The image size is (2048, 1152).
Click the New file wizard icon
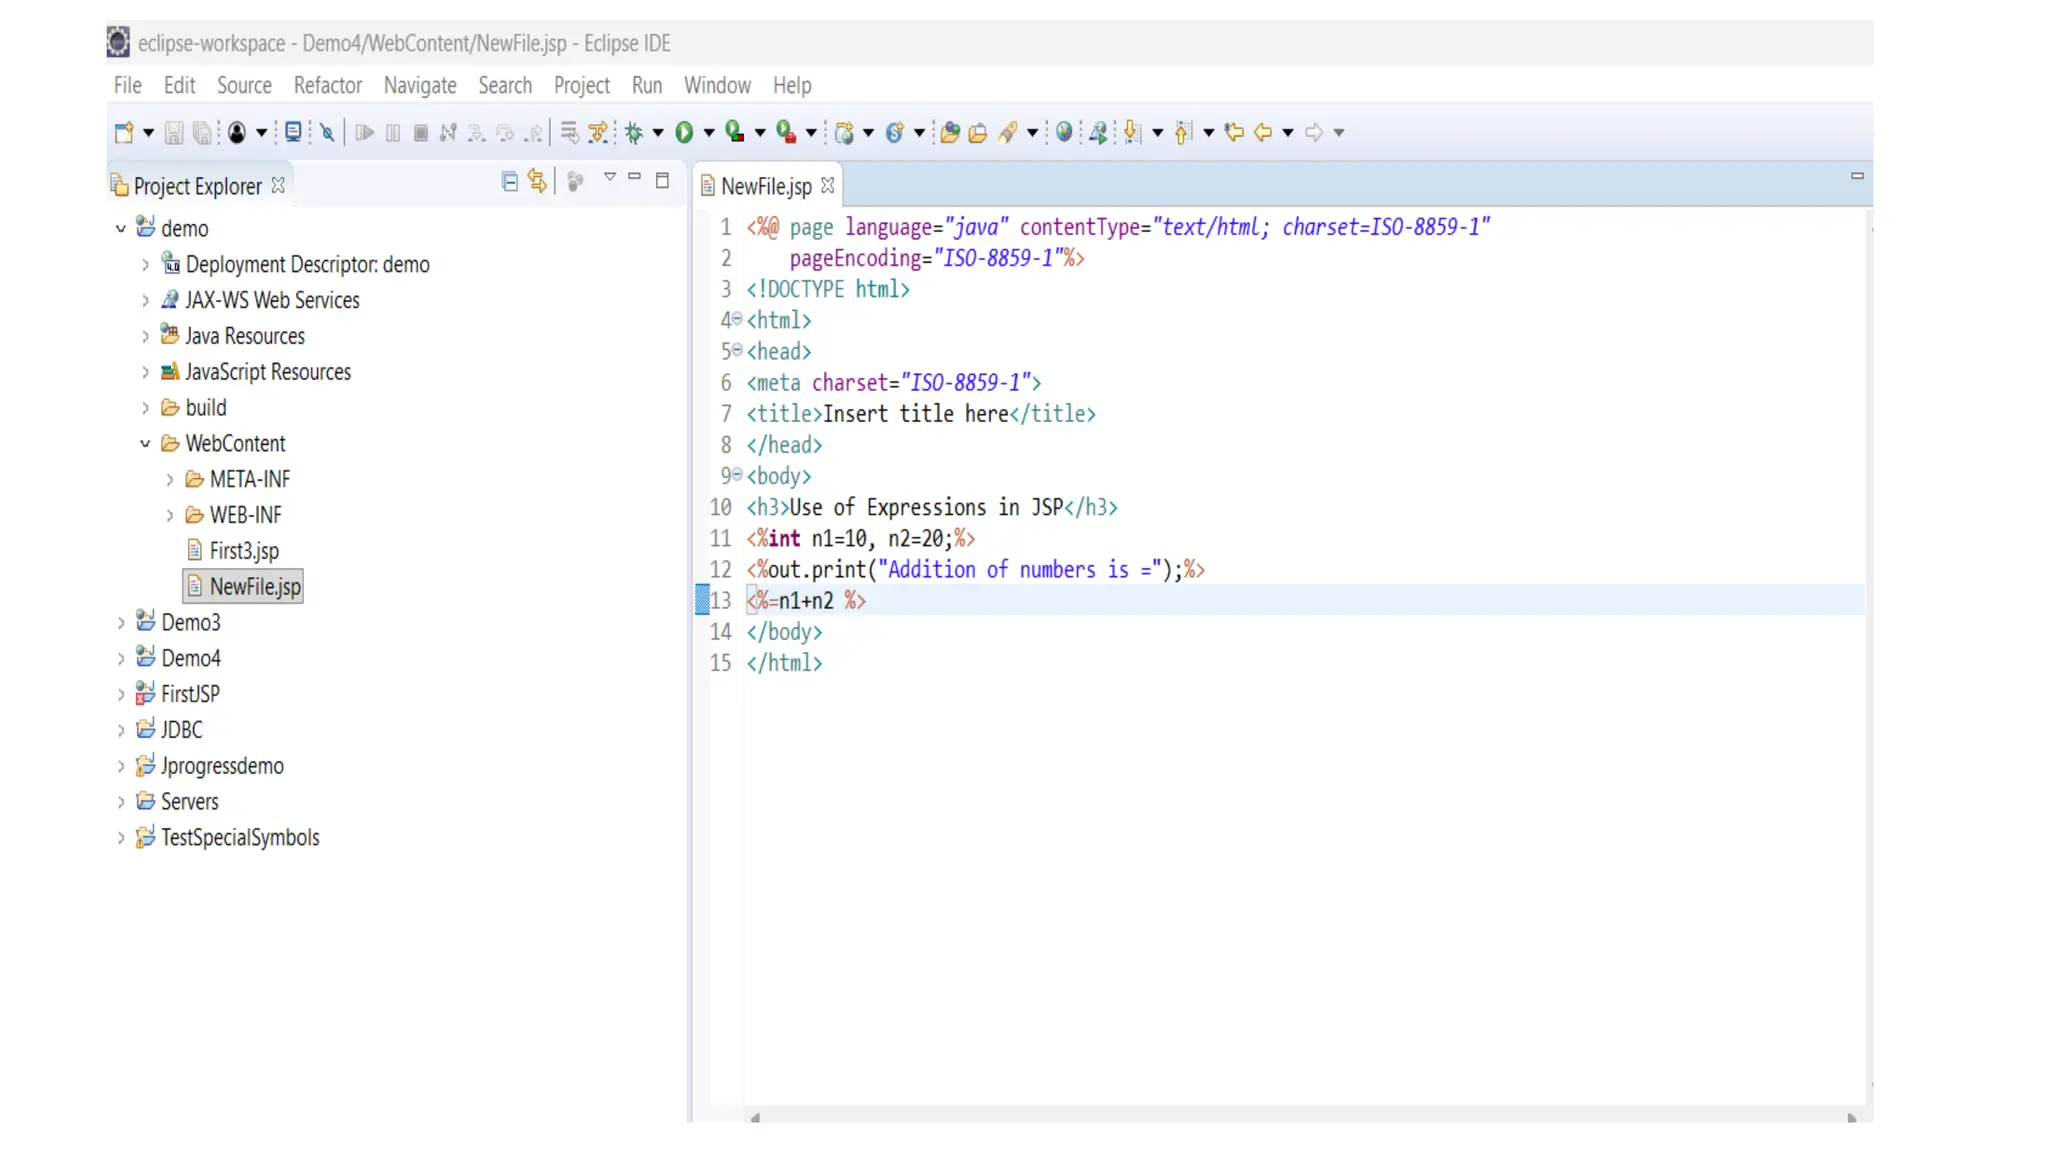(124, 132)
